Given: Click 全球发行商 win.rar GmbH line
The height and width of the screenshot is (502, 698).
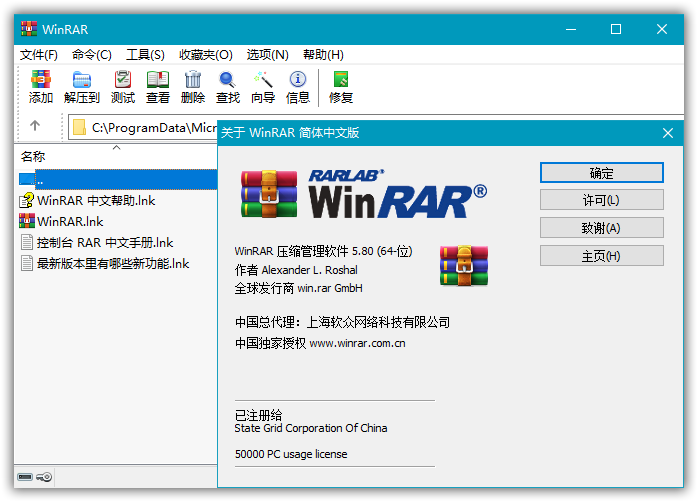Looking at the screenshot, I should [x=299, y=288].
